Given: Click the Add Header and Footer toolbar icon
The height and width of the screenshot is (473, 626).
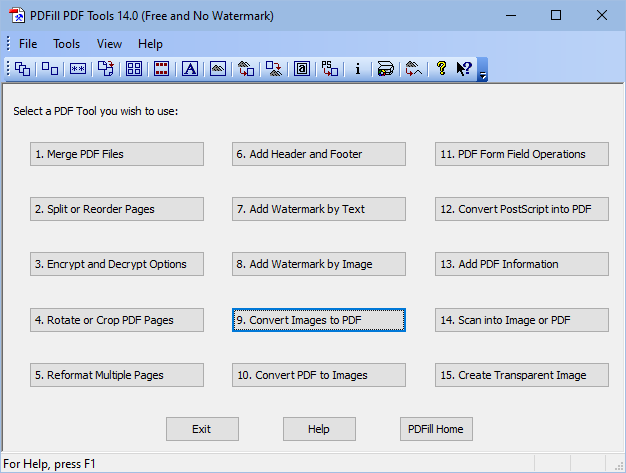Looking at the screenshot, I should pos(162,69).
